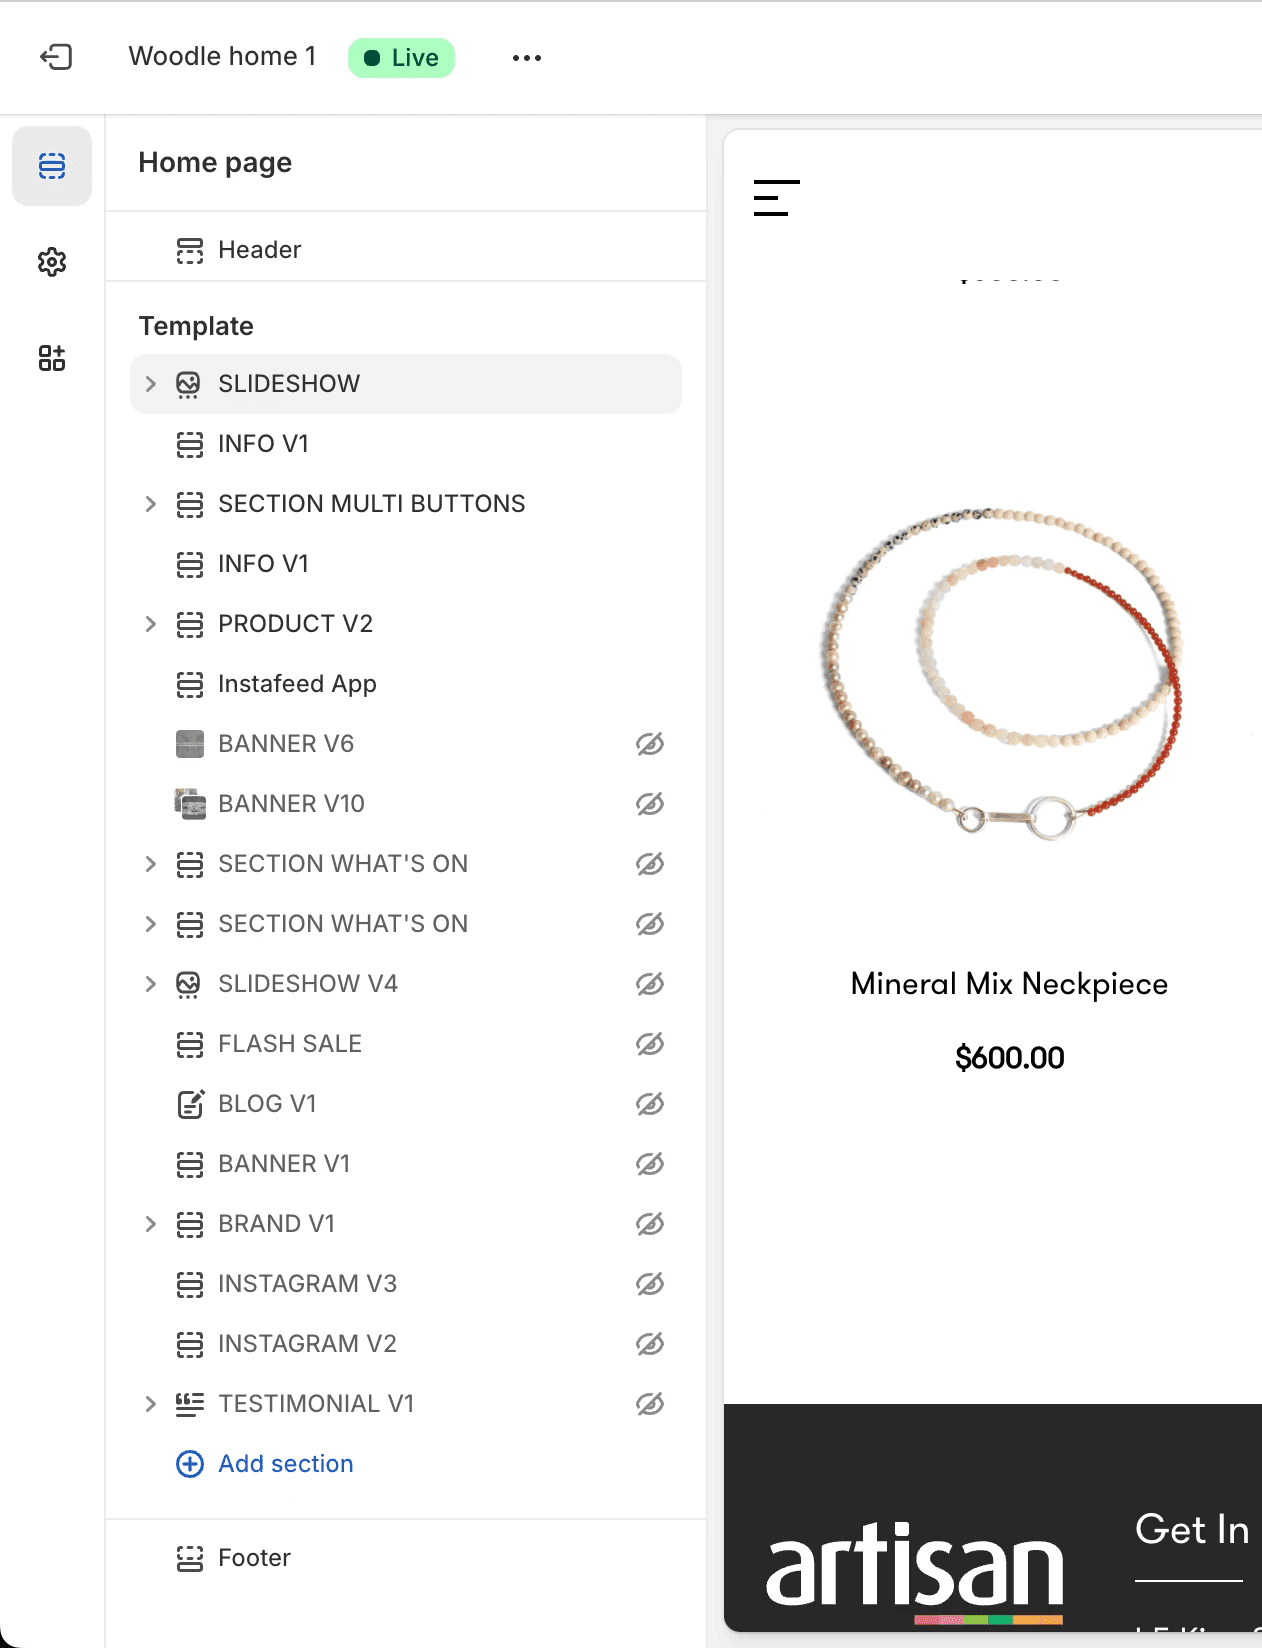Click the BANNER V1 section icon

(190, 1164)
